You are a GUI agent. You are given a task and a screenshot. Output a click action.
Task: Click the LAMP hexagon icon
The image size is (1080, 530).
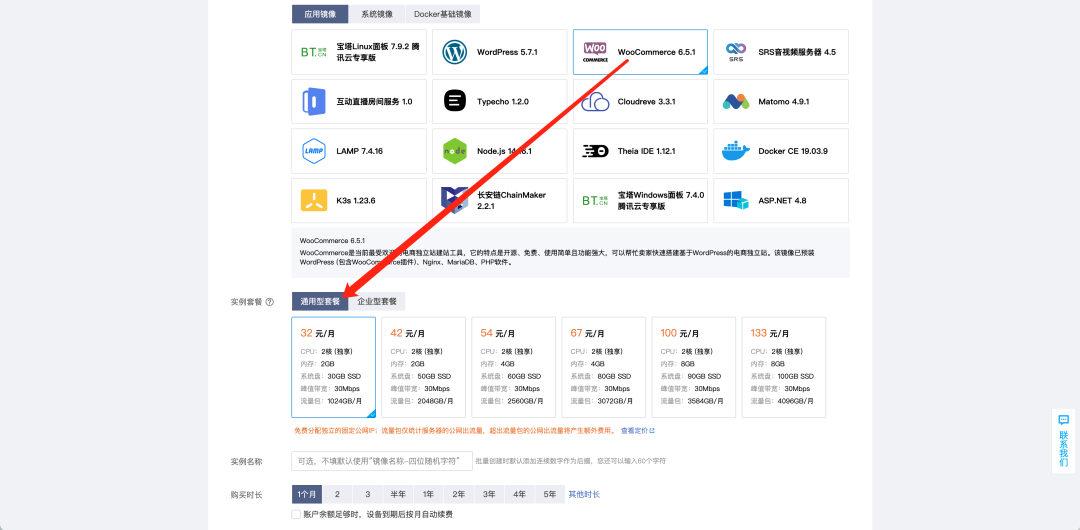313,151
